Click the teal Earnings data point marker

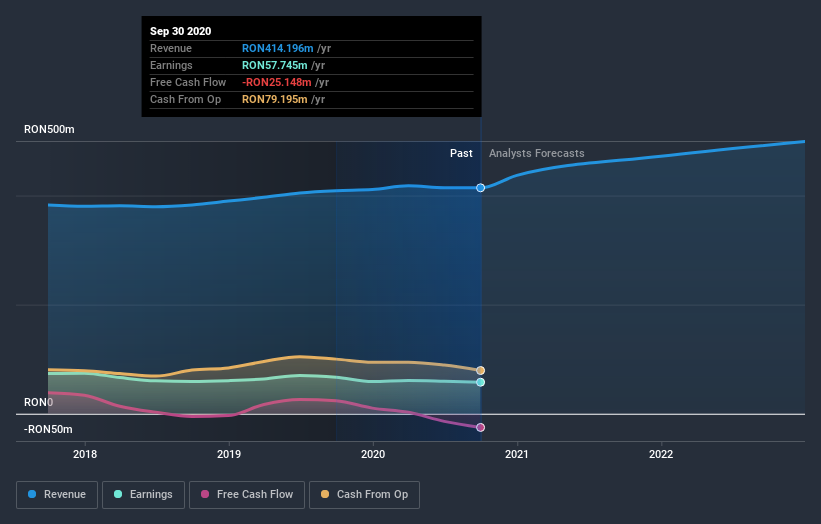[x=480, y=382]
